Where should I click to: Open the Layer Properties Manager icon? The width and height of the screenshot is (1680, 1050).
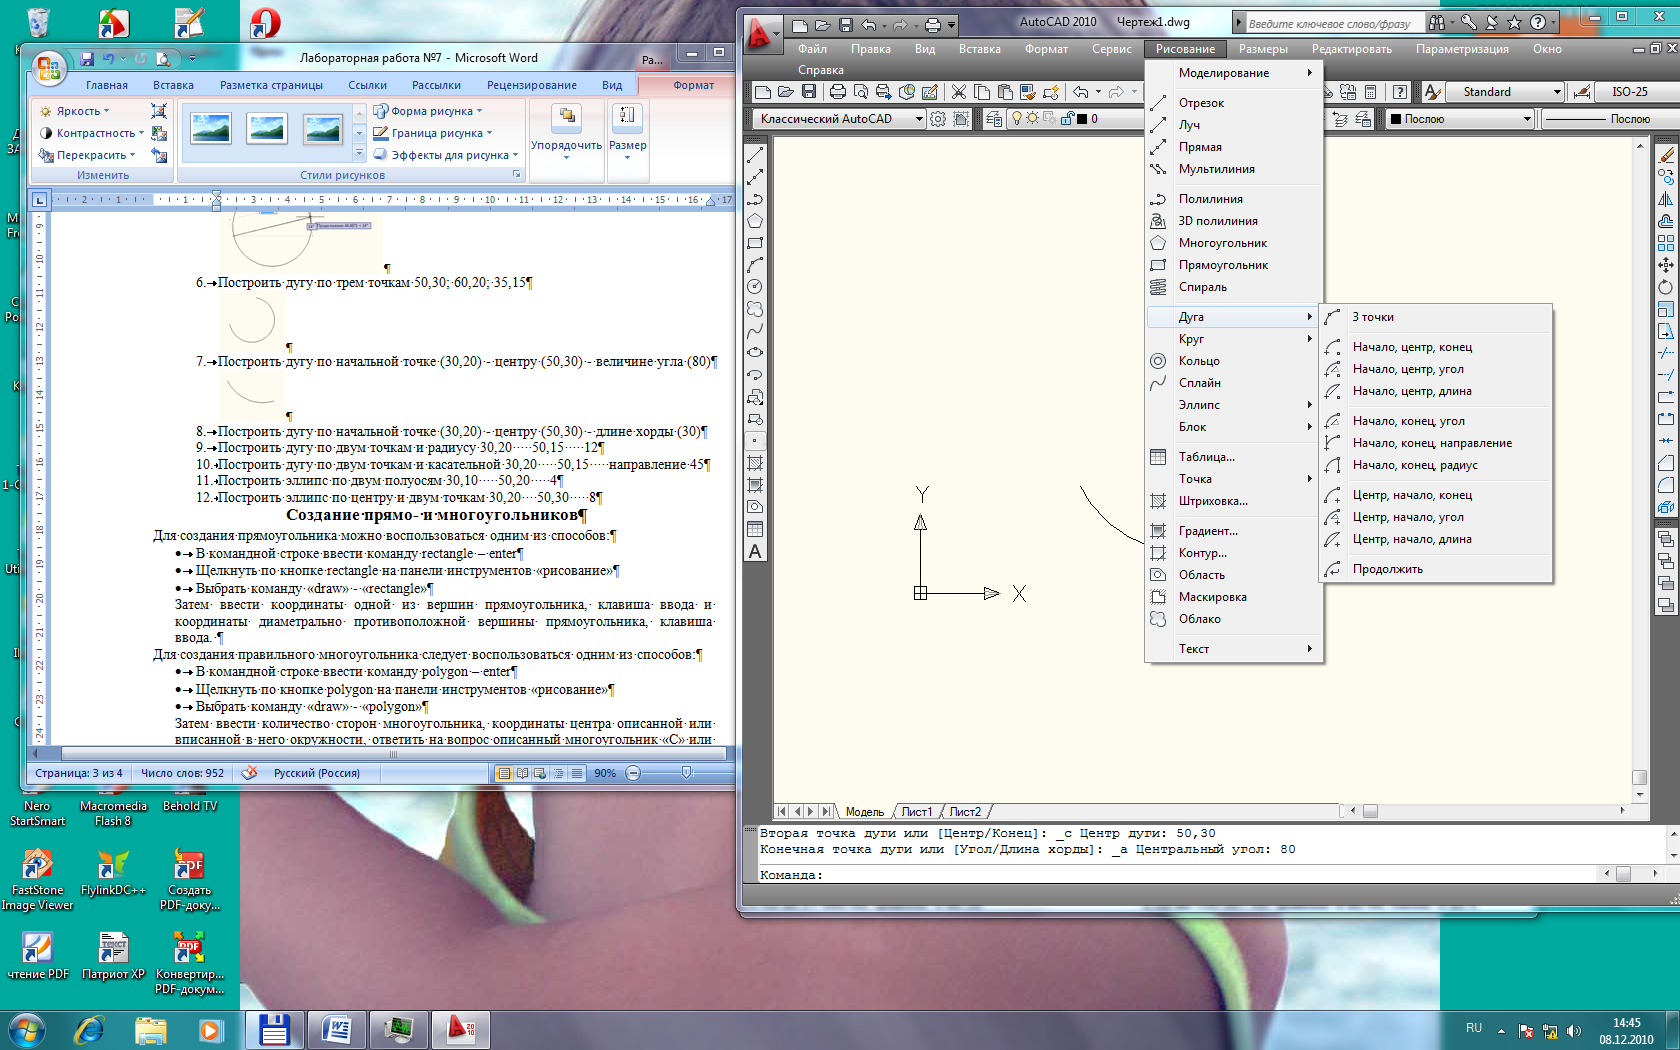tap(994, 119)
